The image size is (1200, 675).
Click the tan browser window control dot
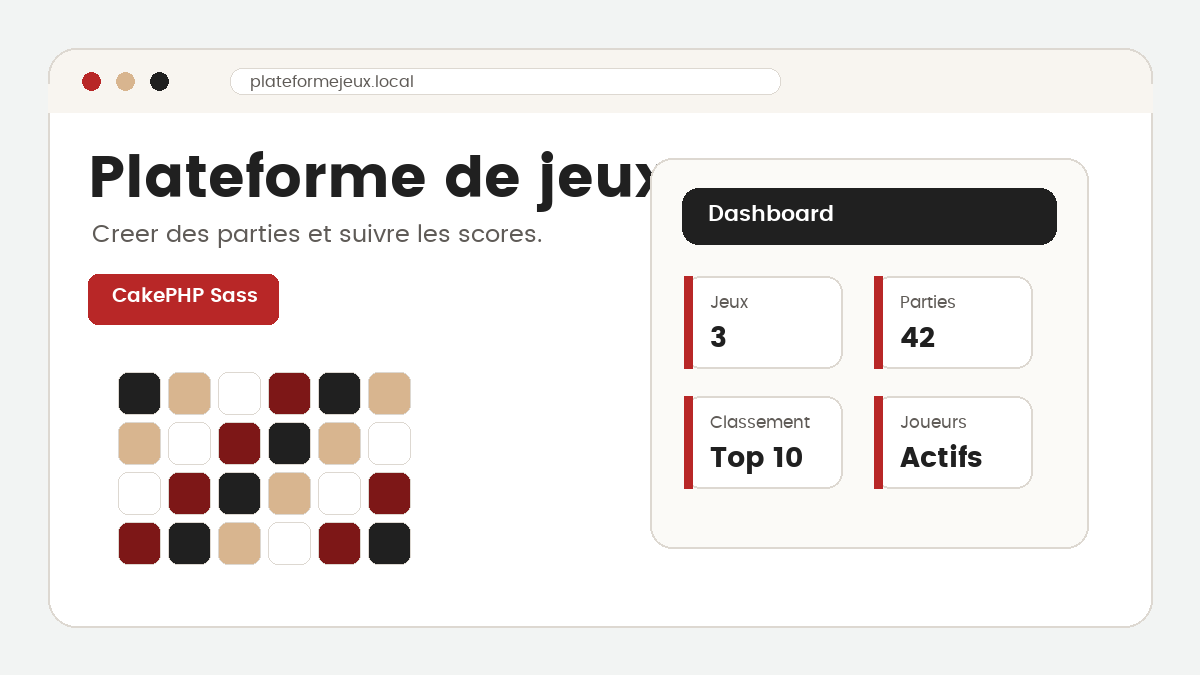click(x=125, y=81)
